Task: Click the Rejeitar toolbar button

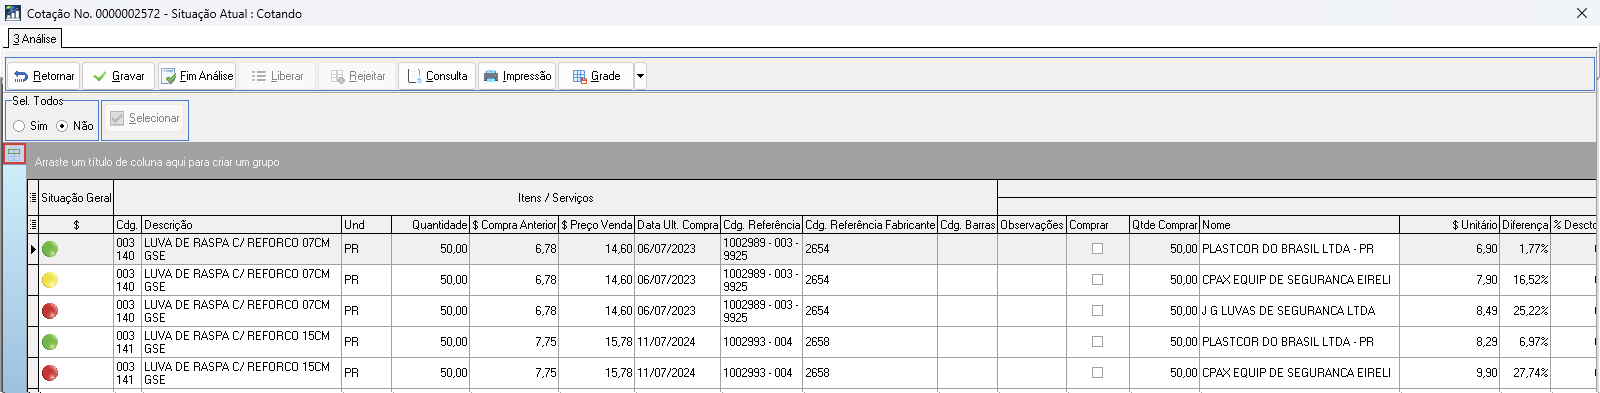Action: pos(357,76)
